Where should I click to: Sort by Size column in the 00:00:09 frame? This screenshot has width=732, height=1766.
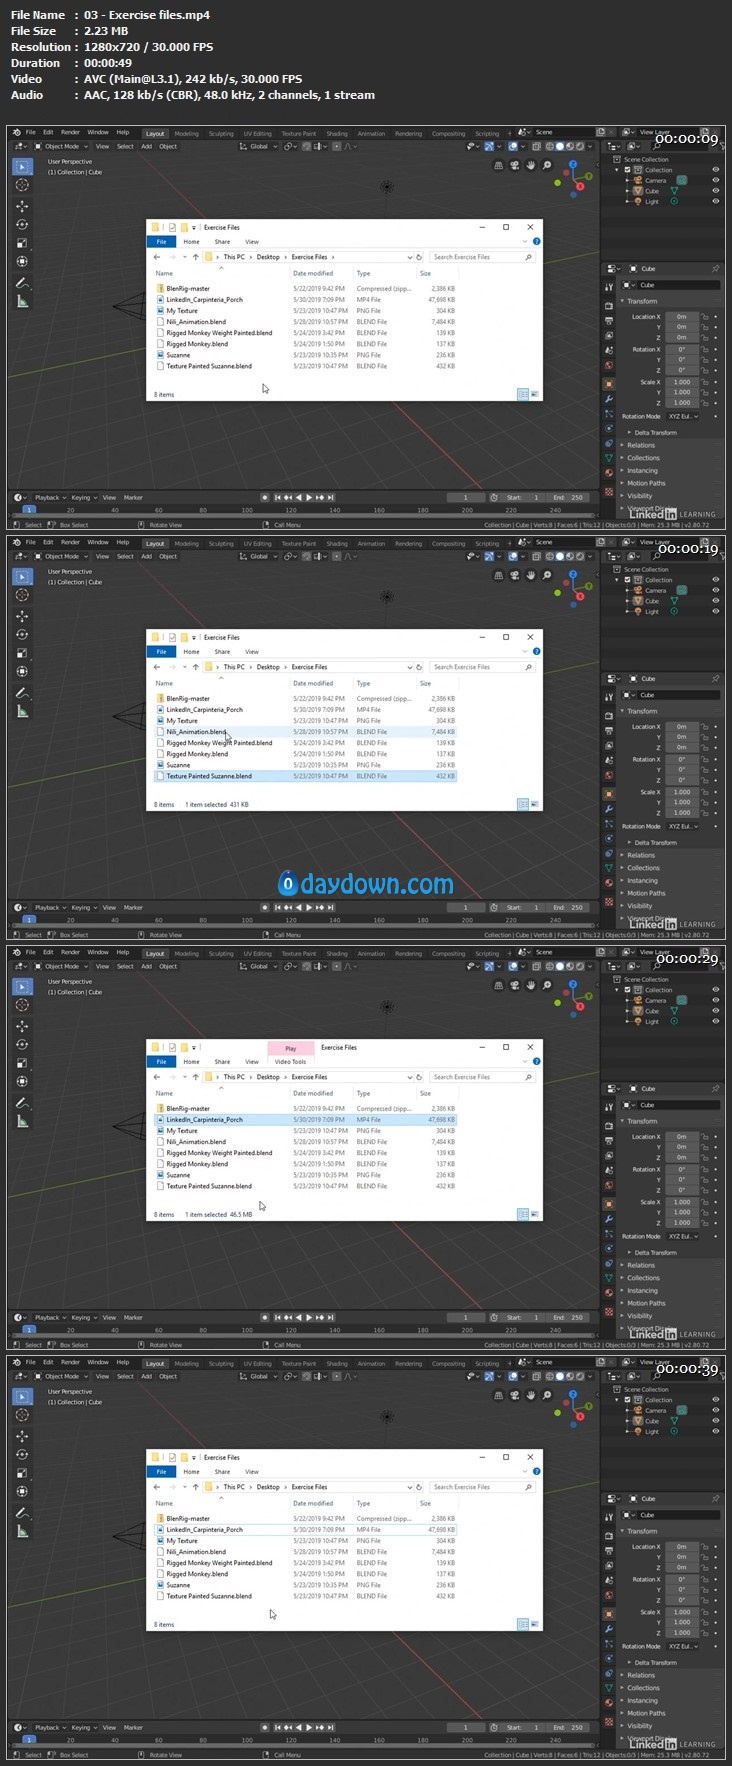click(425, 273)
